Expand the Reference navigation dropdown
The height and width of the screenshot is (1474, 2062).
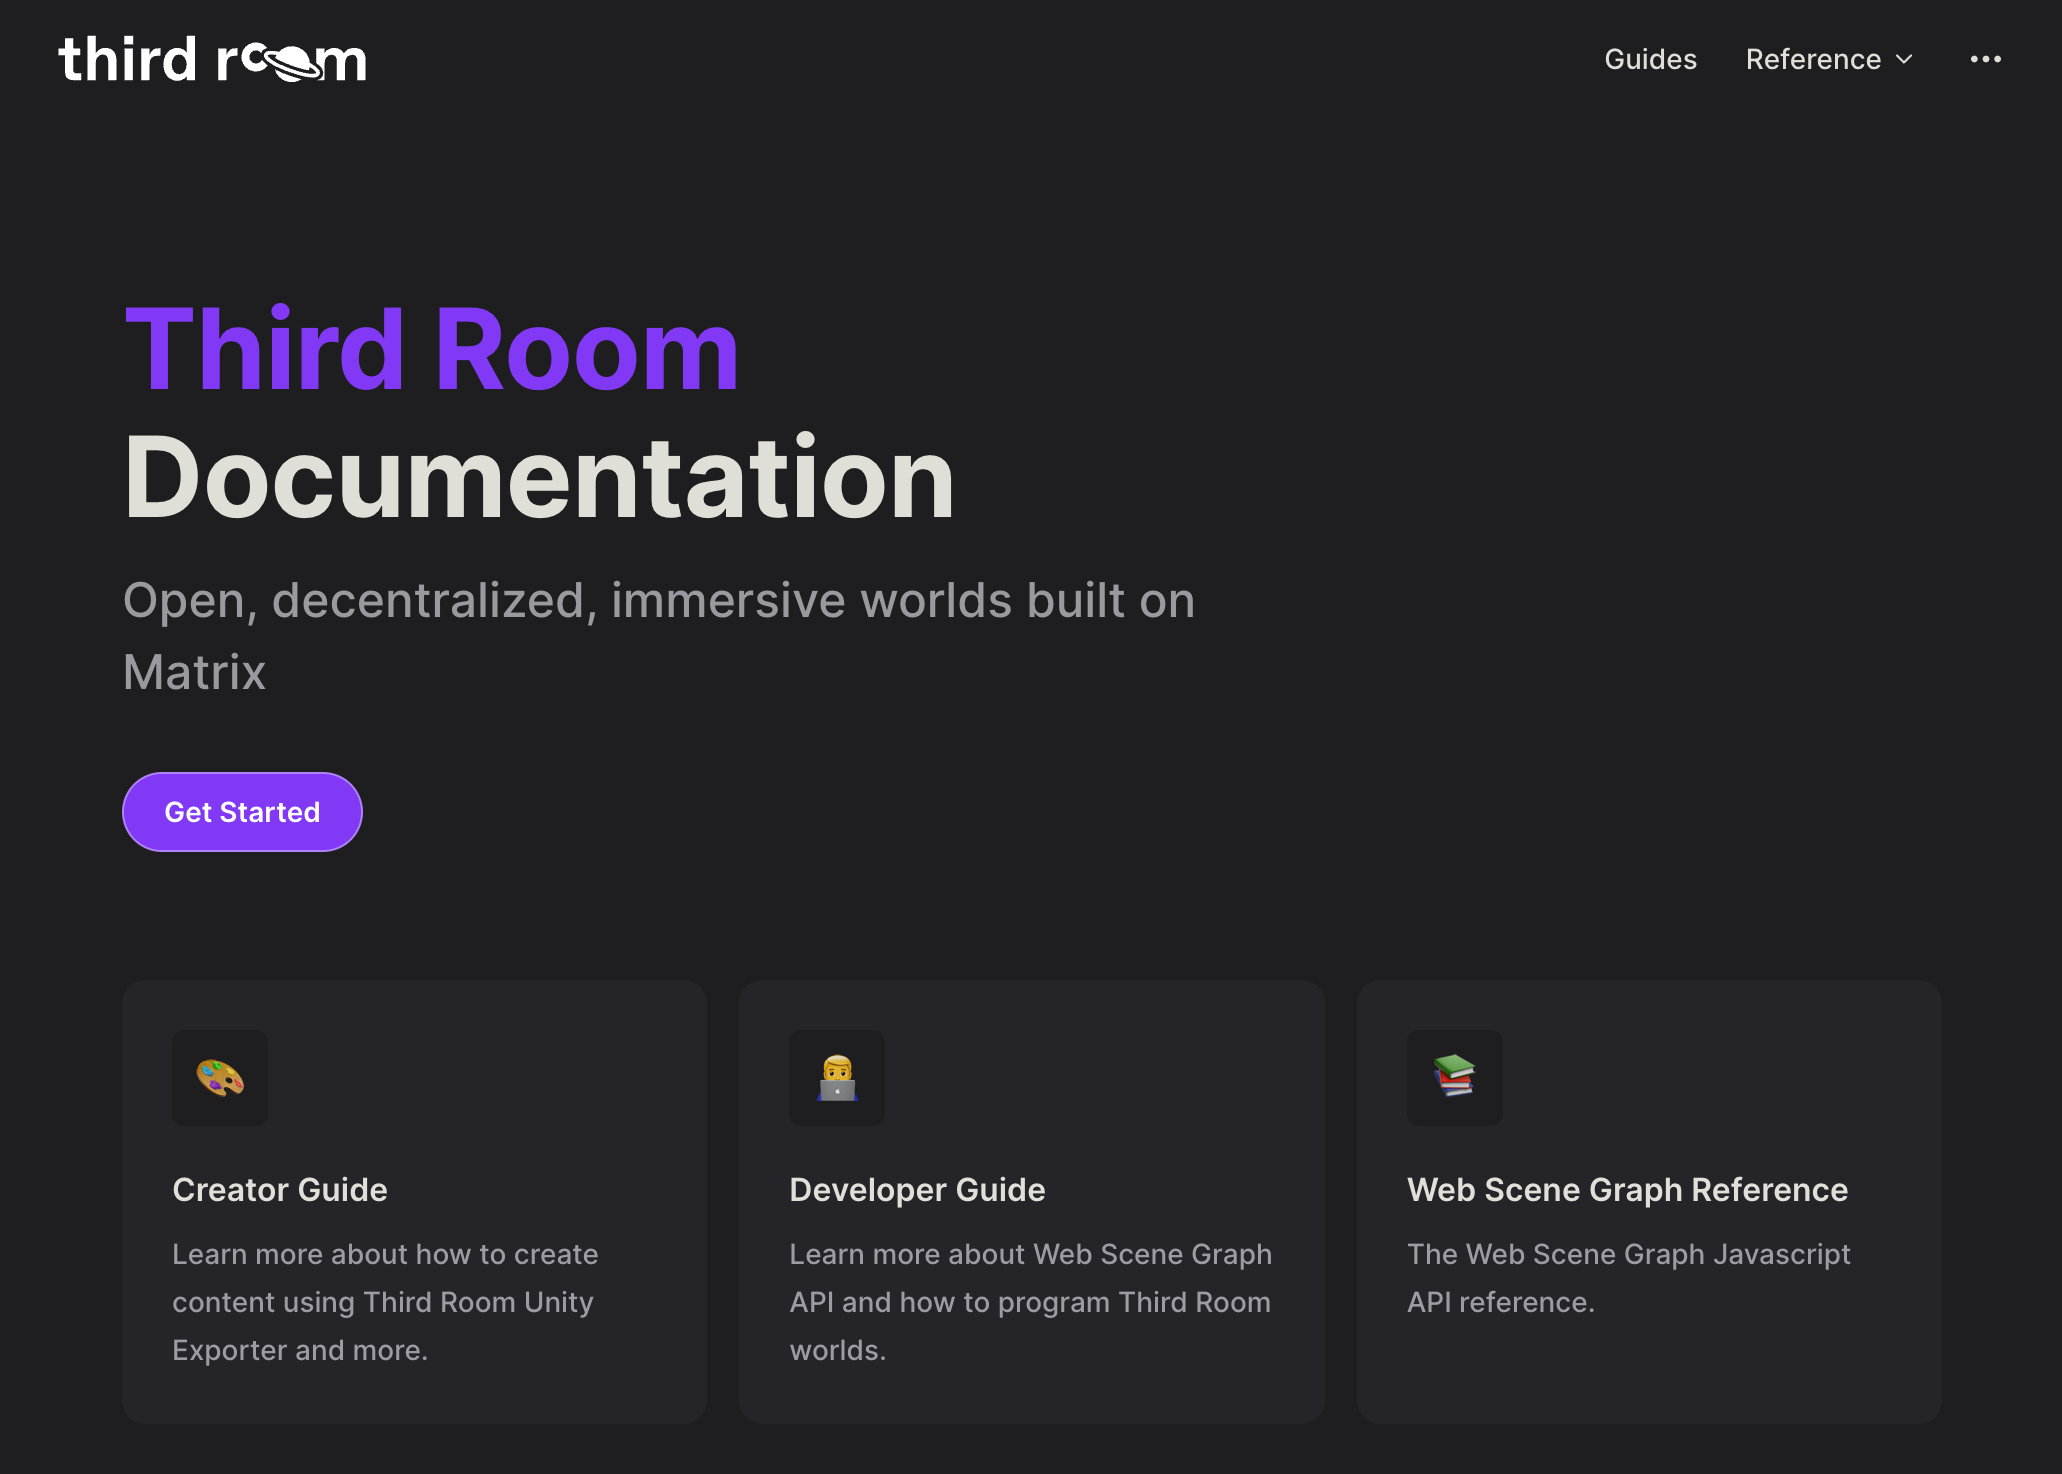click(x=1829, y=59)
